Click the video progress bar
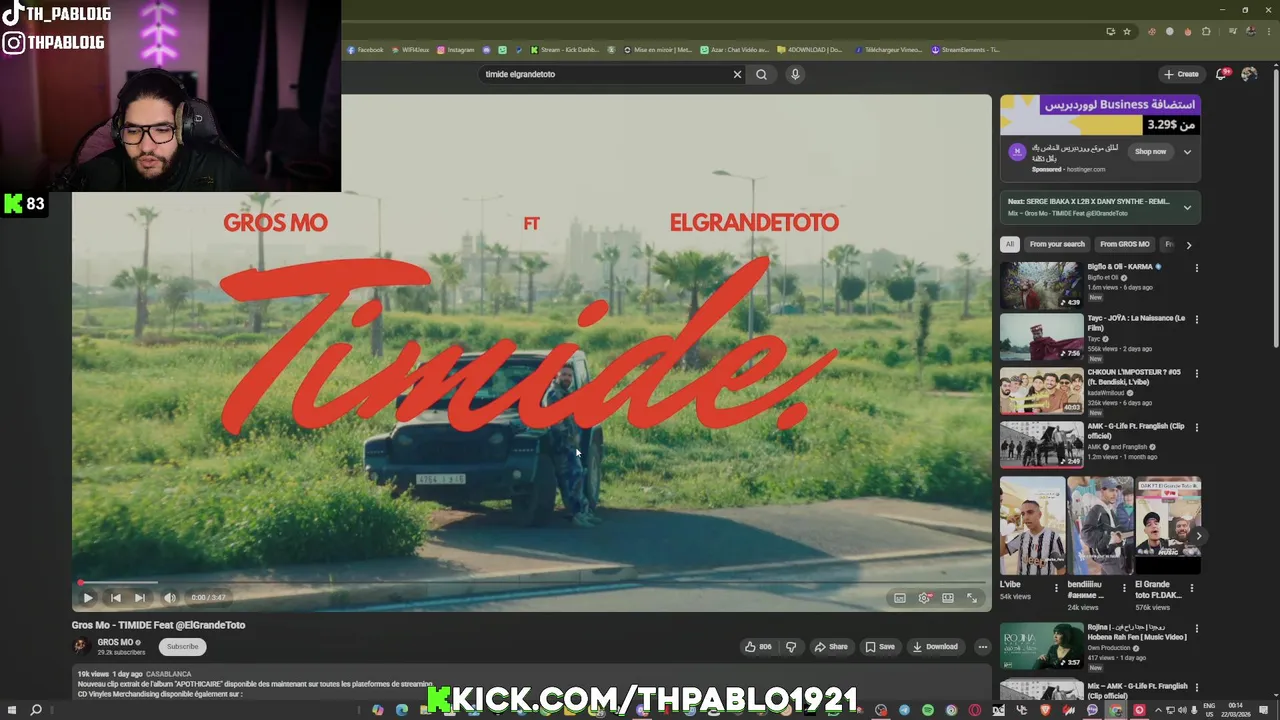 (531, 582)
